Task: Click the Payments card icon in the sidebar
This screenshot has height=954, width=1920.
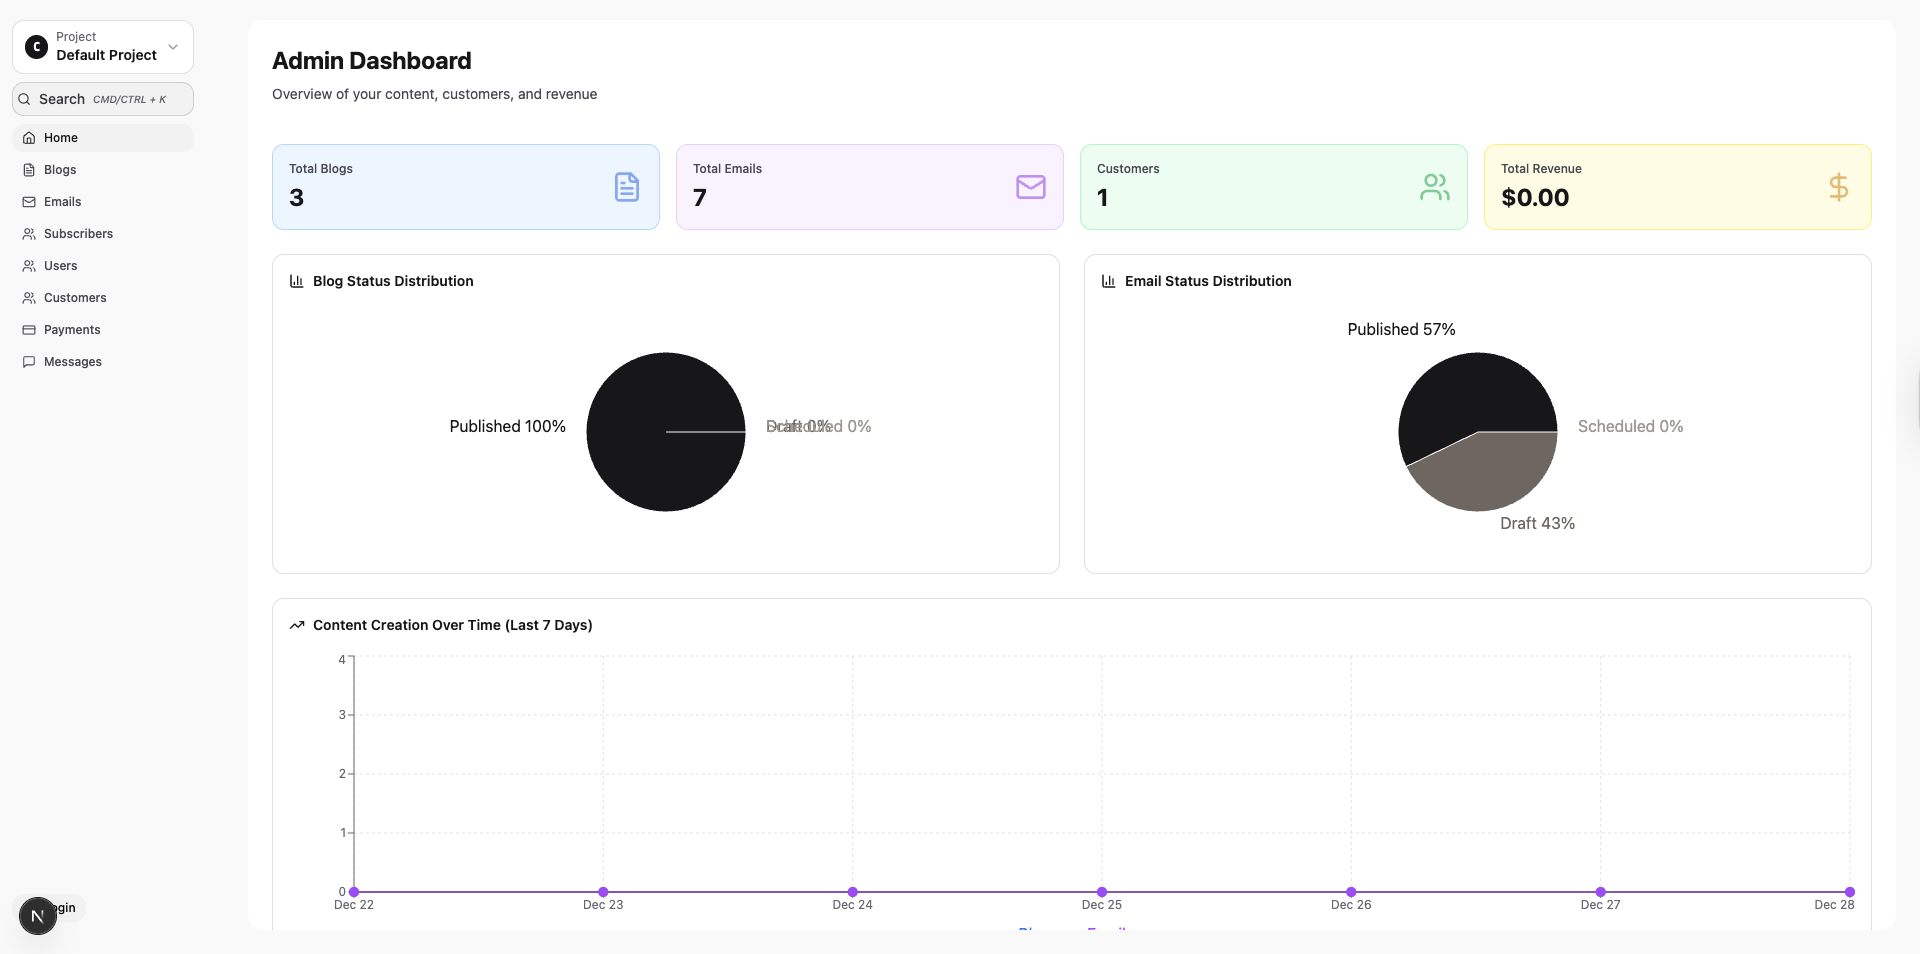Action: point(29,330)
